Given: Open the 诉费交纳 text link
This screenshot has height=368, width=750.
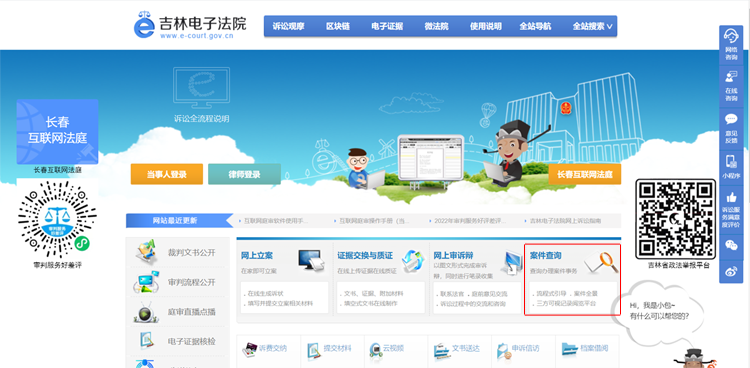Looking at the screenshot, I should tap(273, 348).
